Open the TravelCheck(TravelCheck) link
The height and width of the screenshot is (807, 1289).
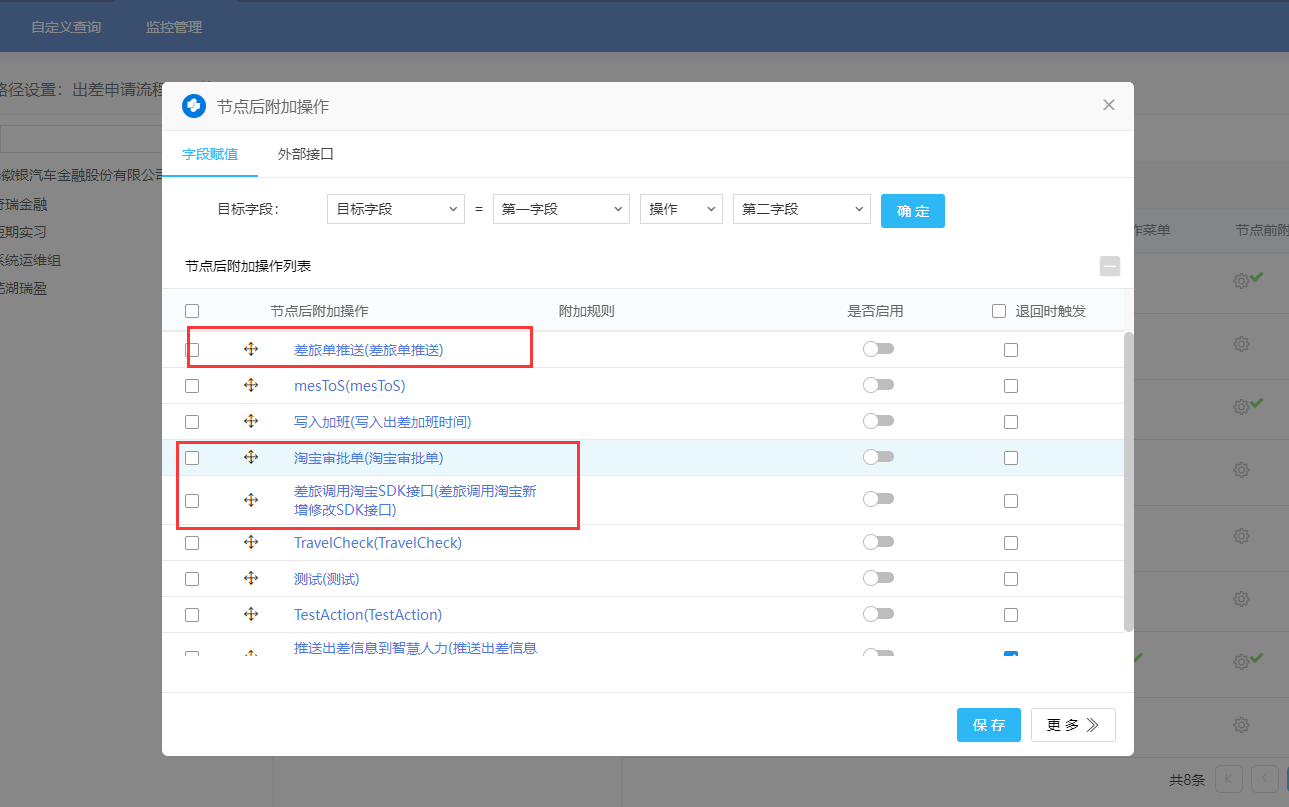click(378, 543)
